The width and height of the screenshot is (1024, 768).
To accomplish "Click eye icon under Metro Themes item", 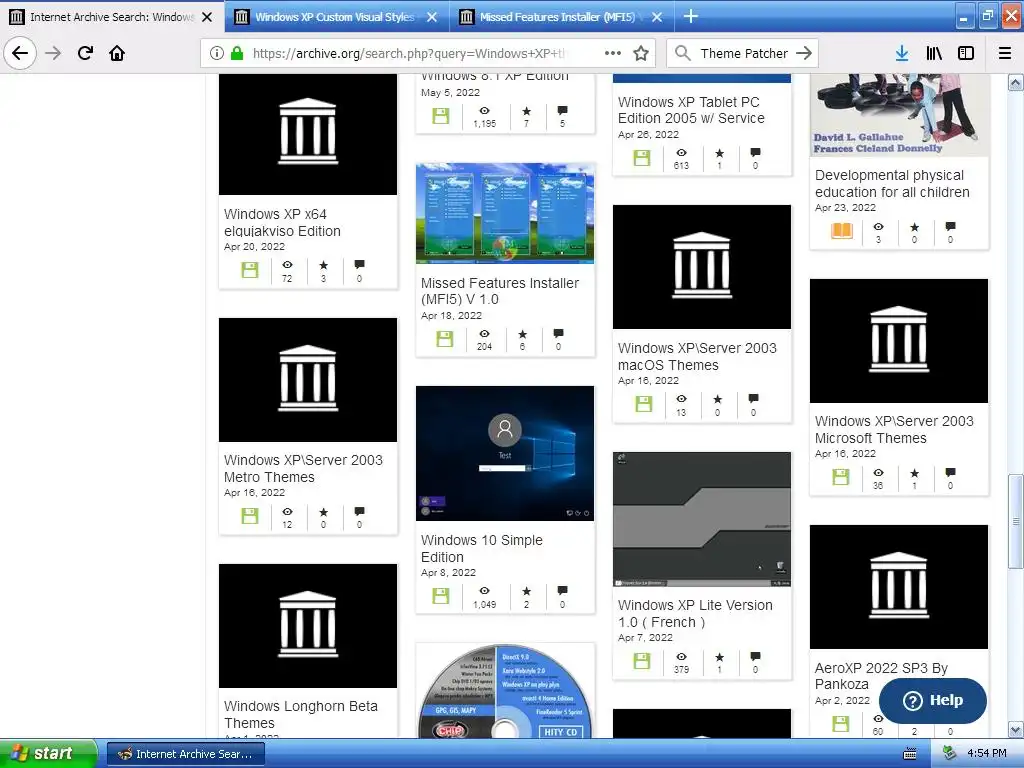I will (x=287, y=511).
